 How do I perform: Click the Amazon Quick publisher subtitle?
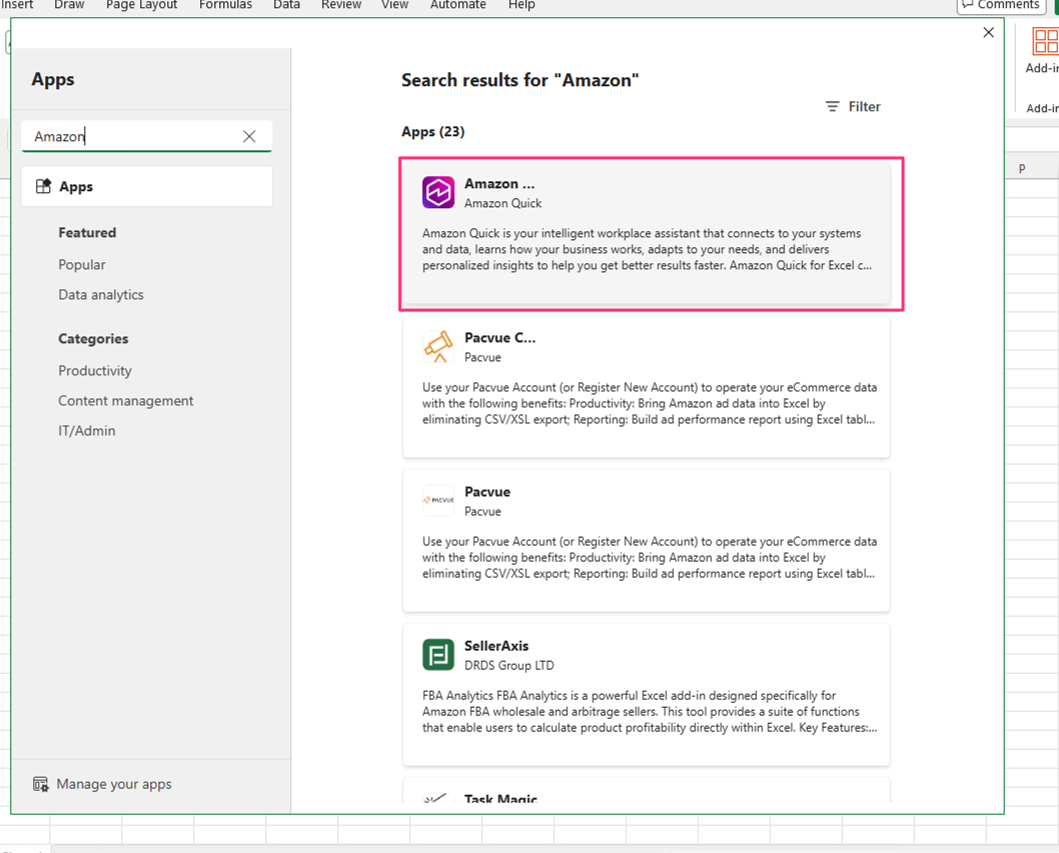[502, 203]
